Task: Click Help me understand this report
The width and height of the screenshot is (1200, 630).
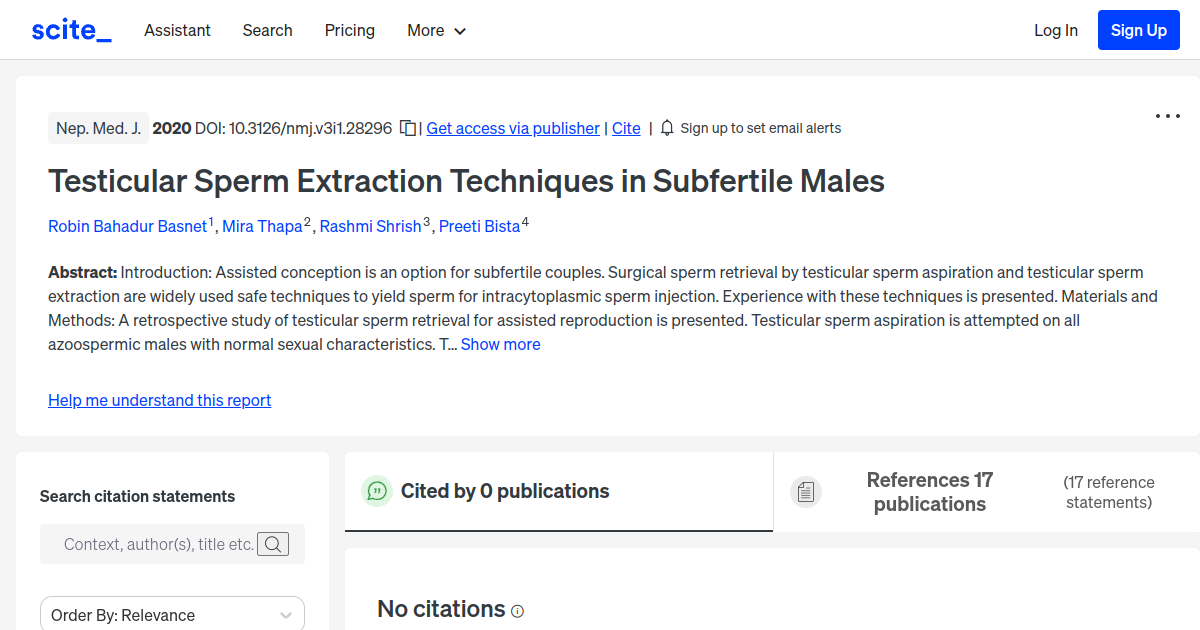Action: (x=159, y=400)
